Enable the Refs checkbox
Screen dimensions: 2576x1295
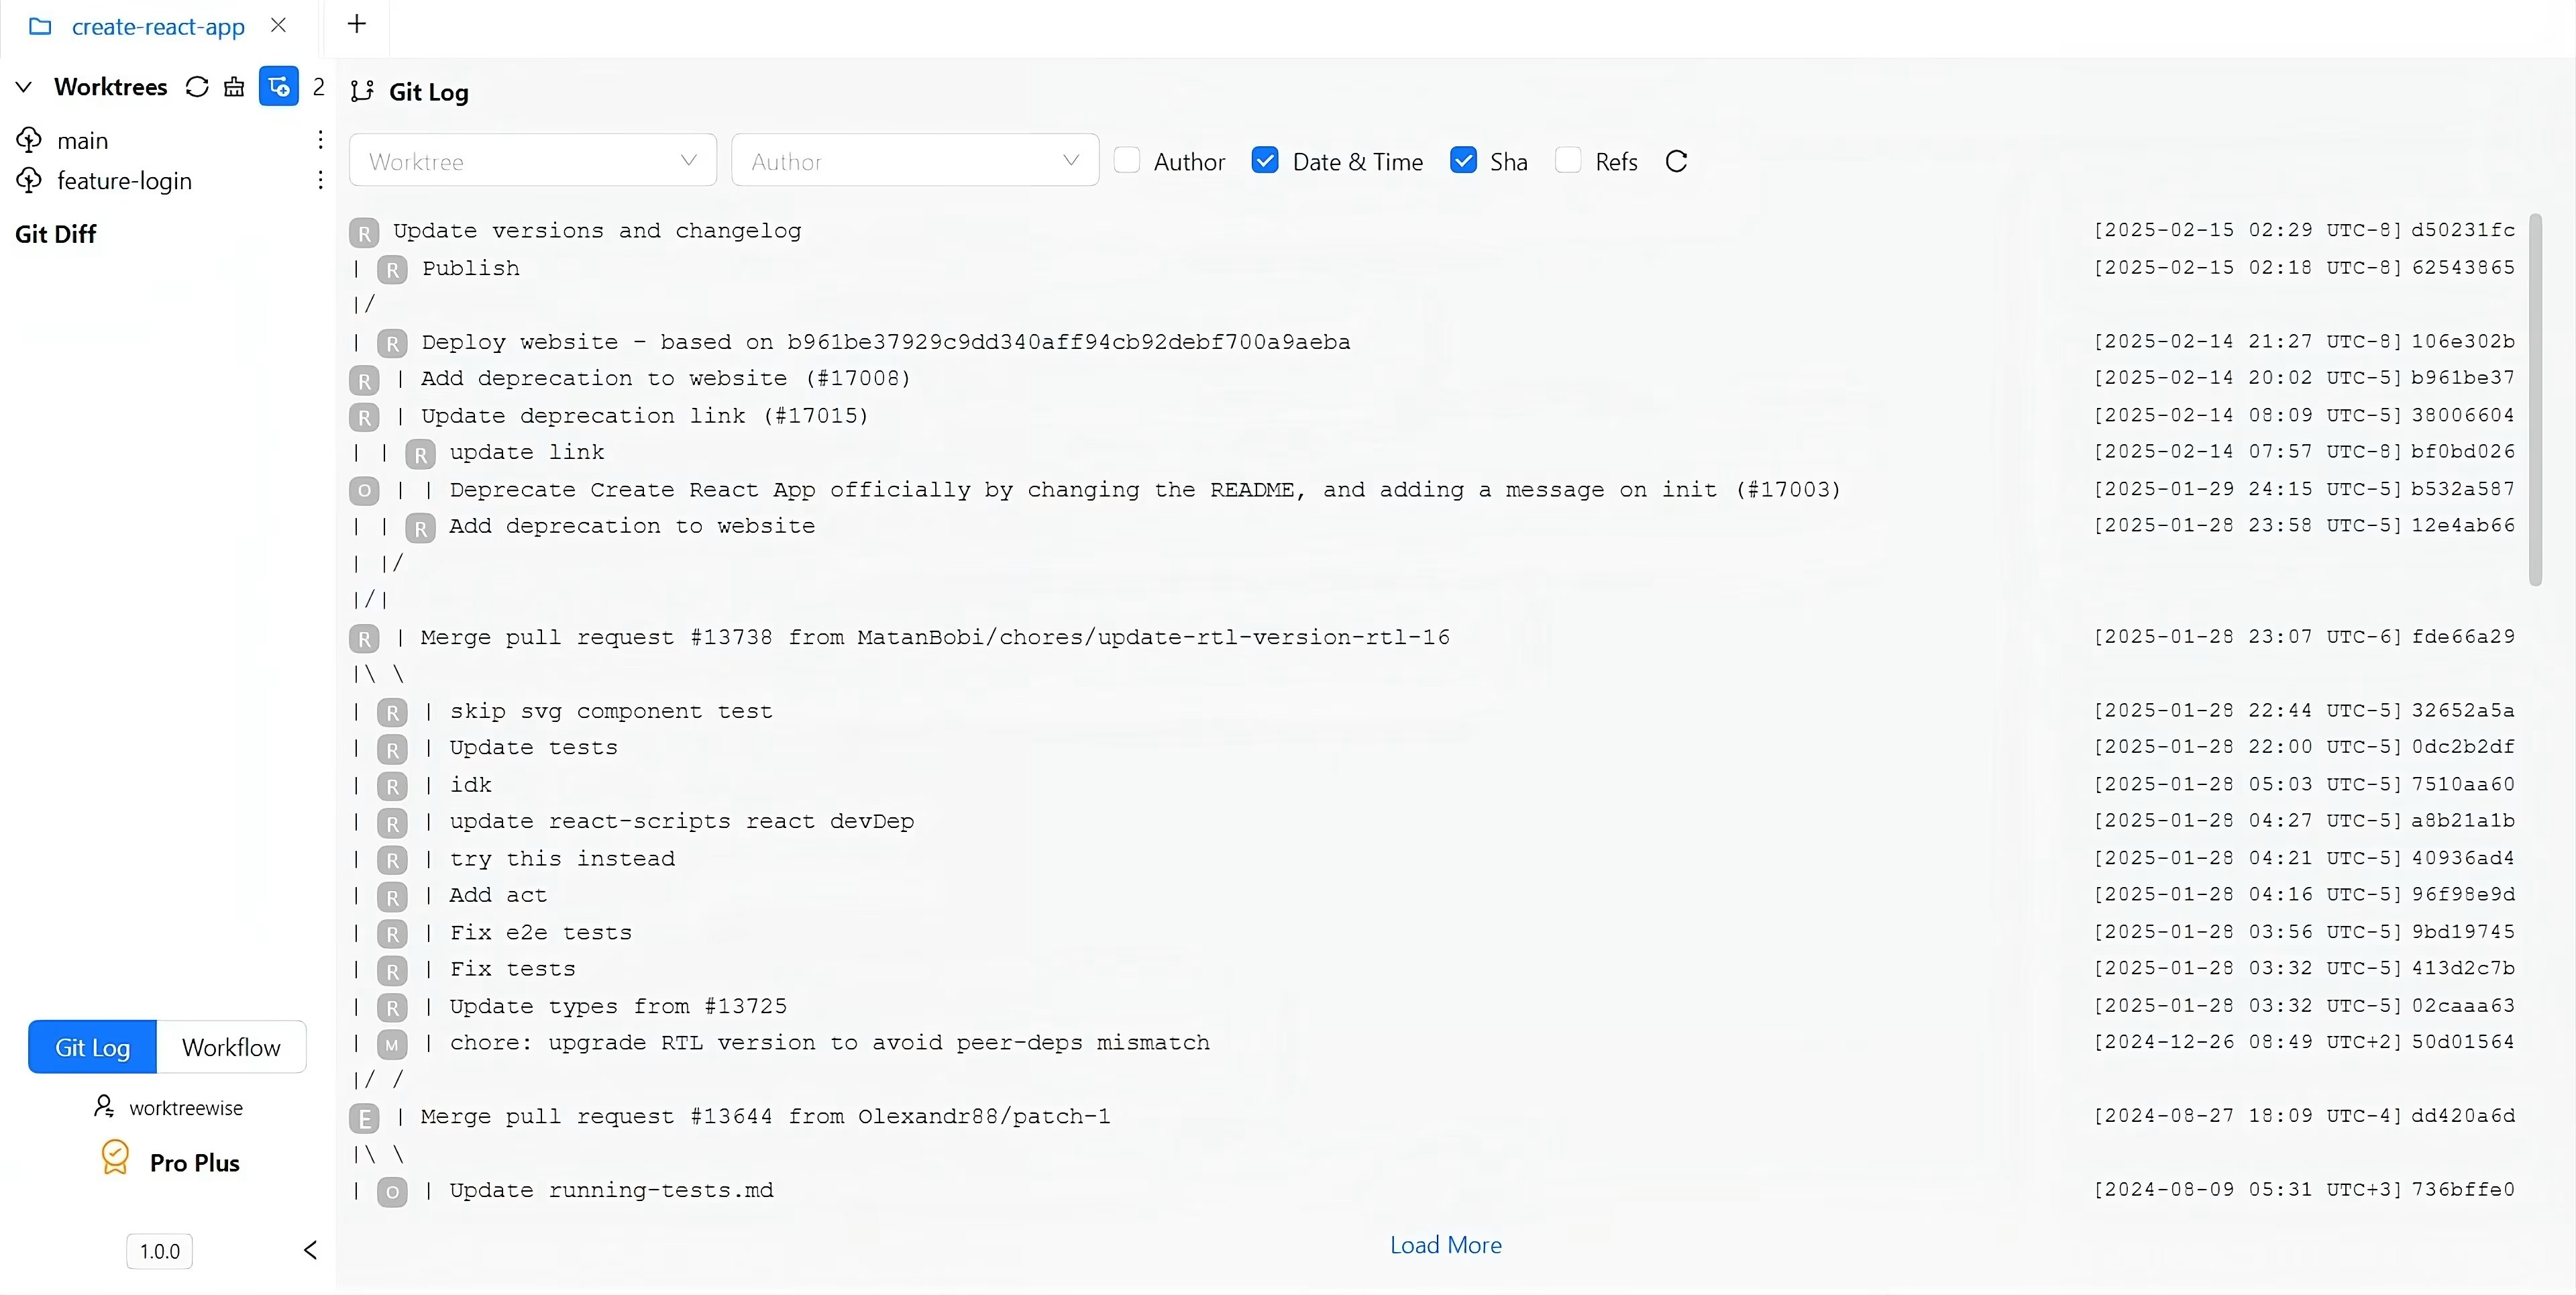pos(1568,160)
